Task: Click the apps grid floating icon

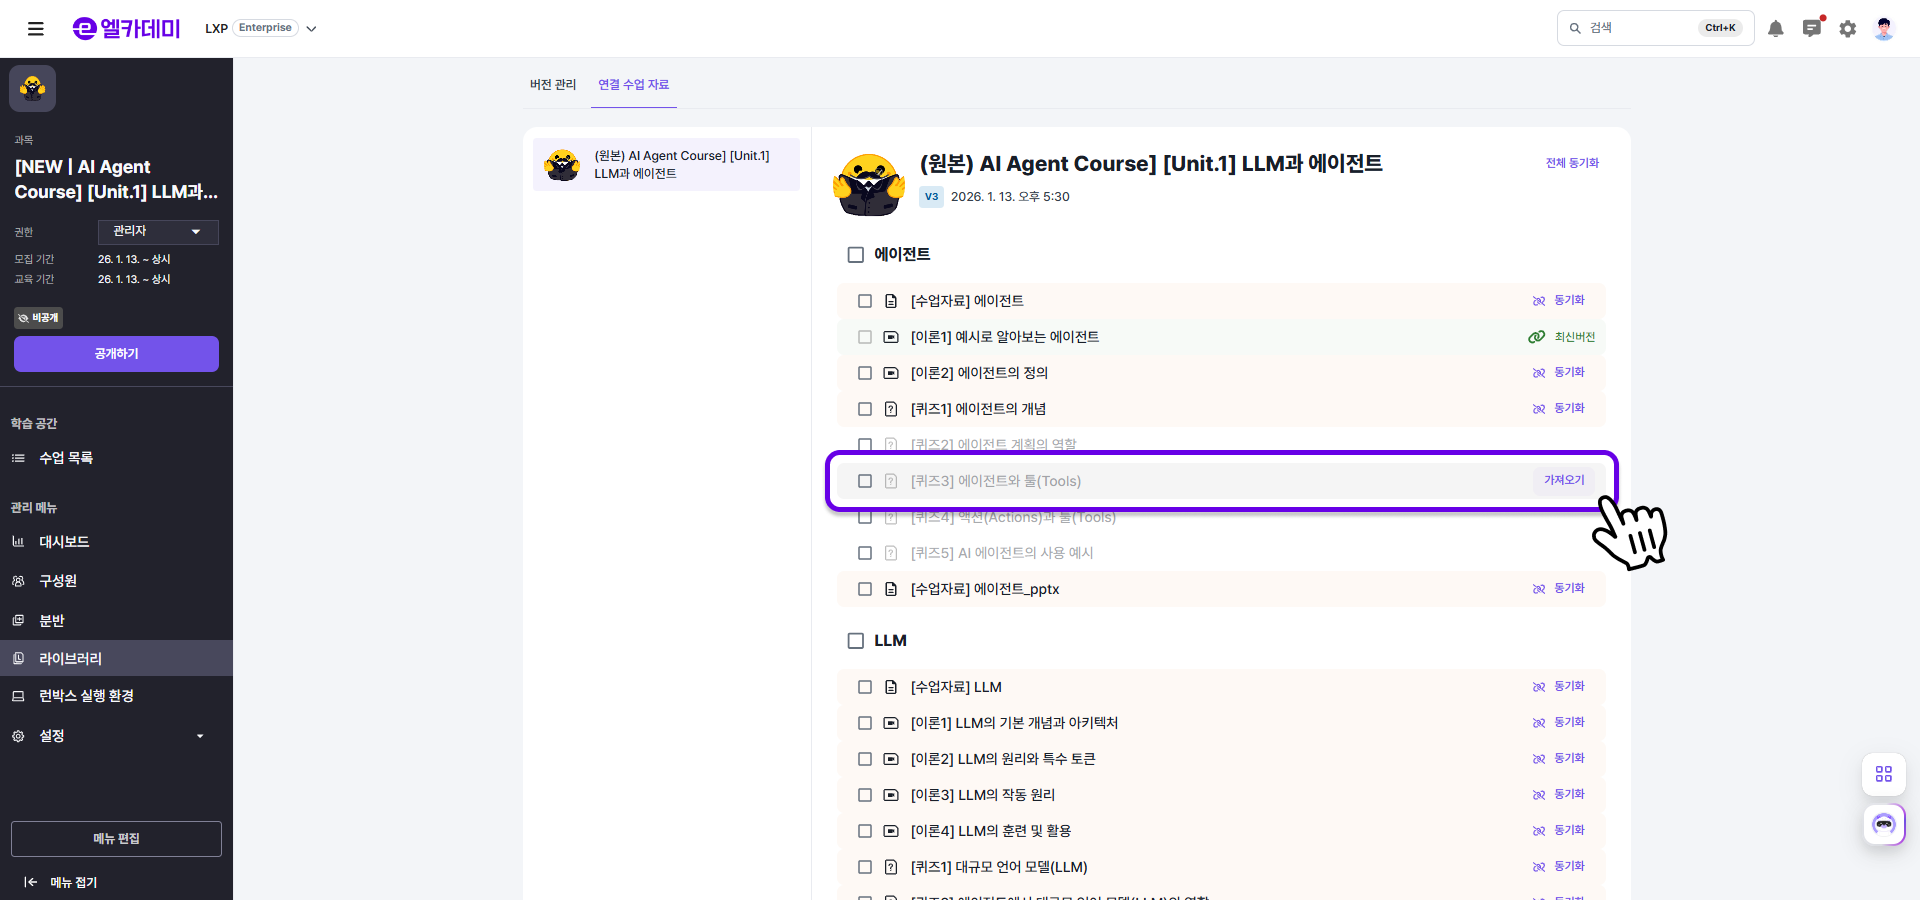Action: [1883, 774]
